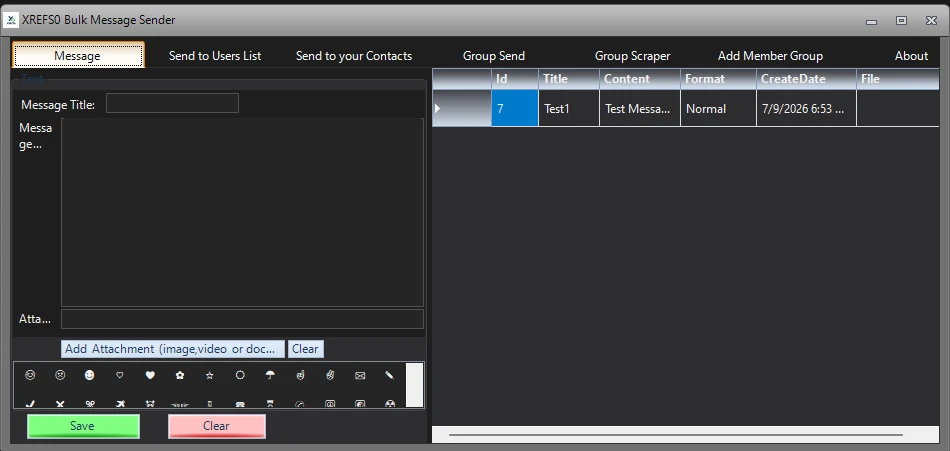Go to the Group Send tab
The height and width of the screenshot is (451, 950).
pyautogui.click(x=494, y=56)
